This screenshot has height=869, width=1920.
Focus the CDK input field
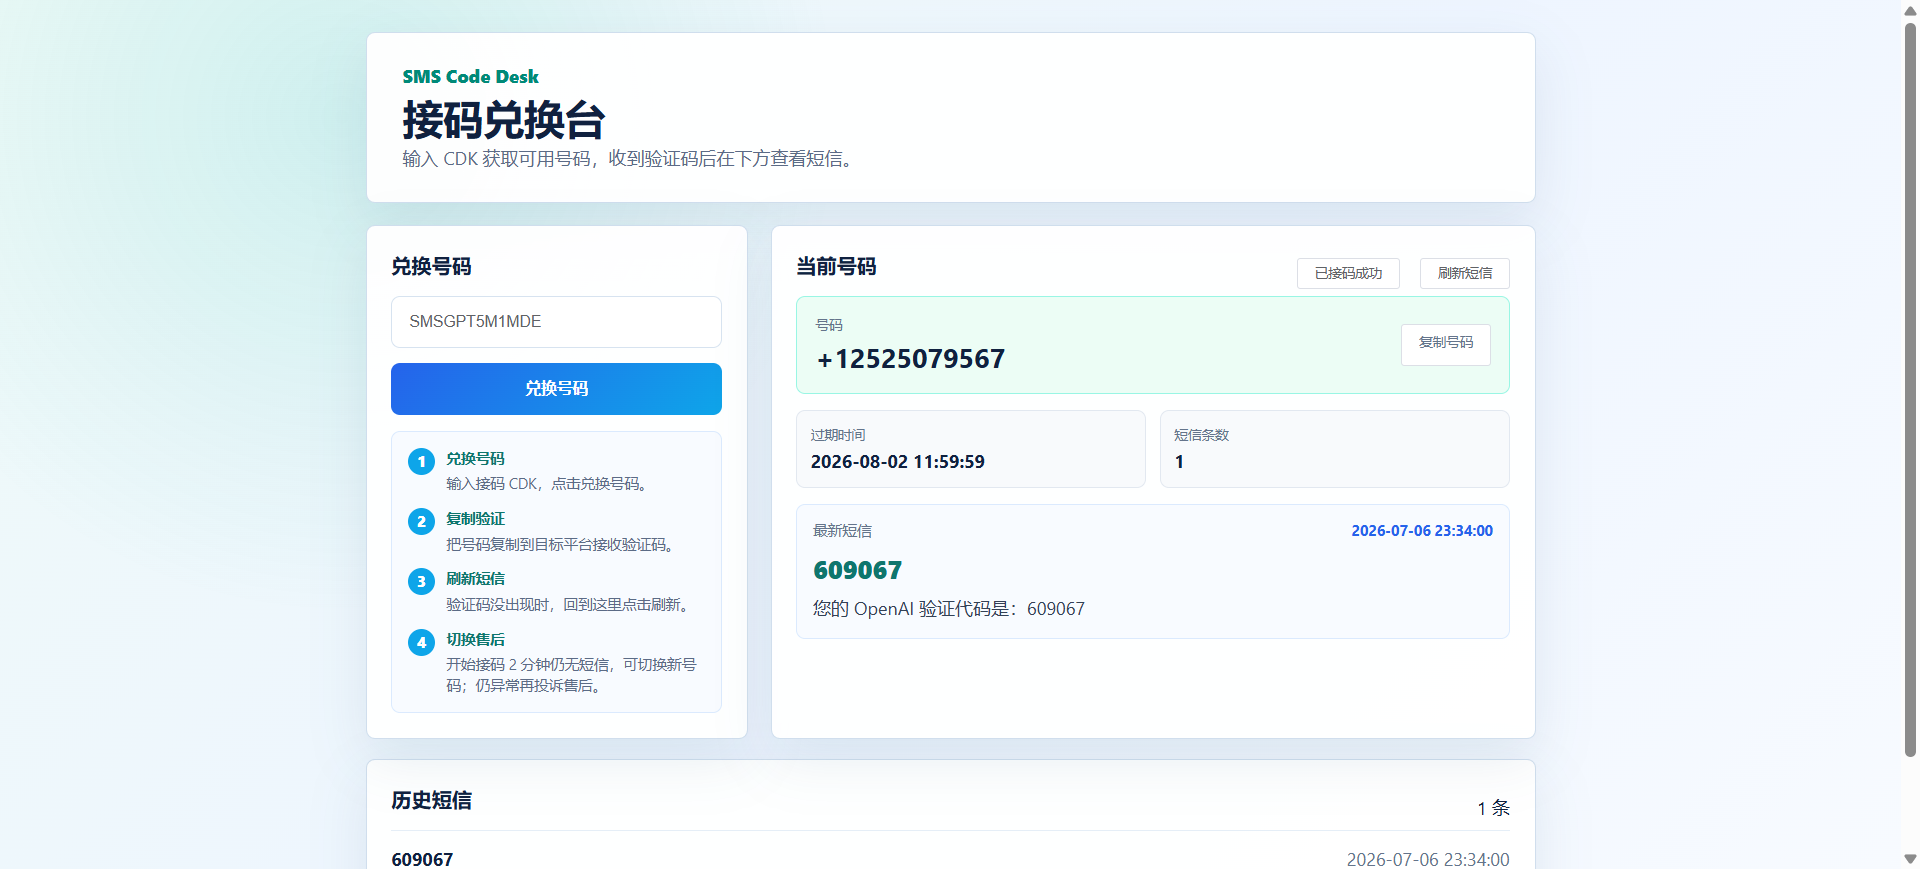[x=556, y=322]
